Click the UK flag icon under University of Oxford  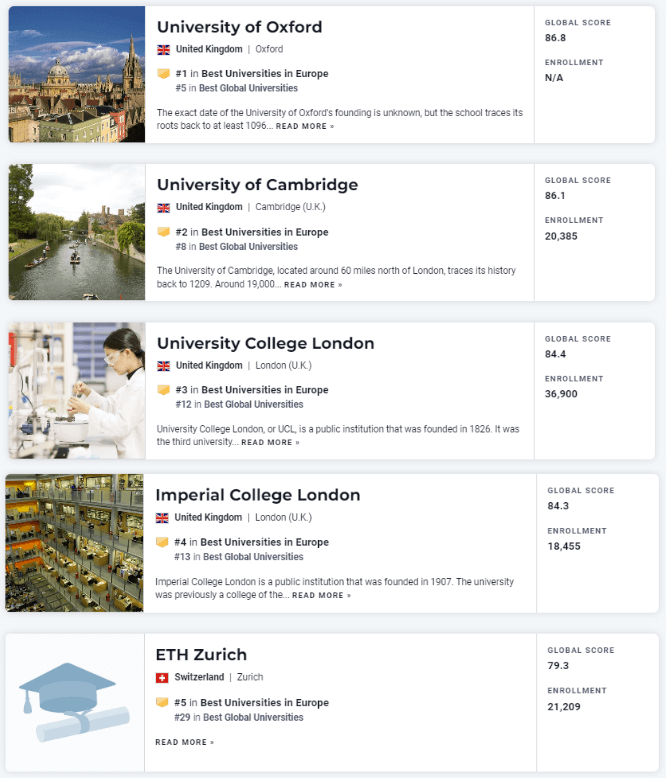click(163, 49)
